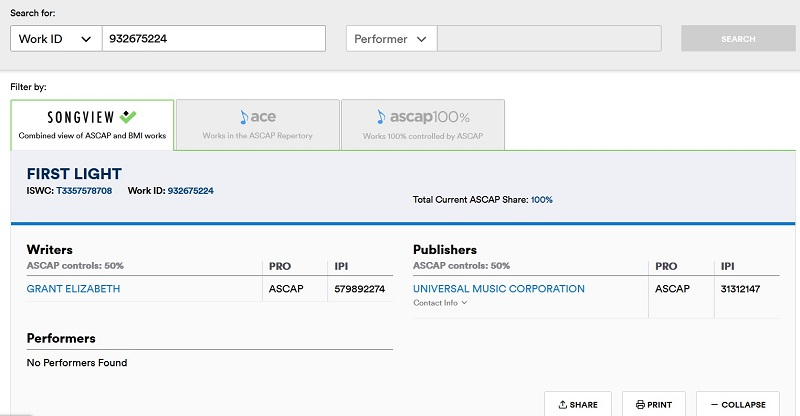Open the Work ID search type dropdown
Screen dimensions: 800x416
(56, 38)
